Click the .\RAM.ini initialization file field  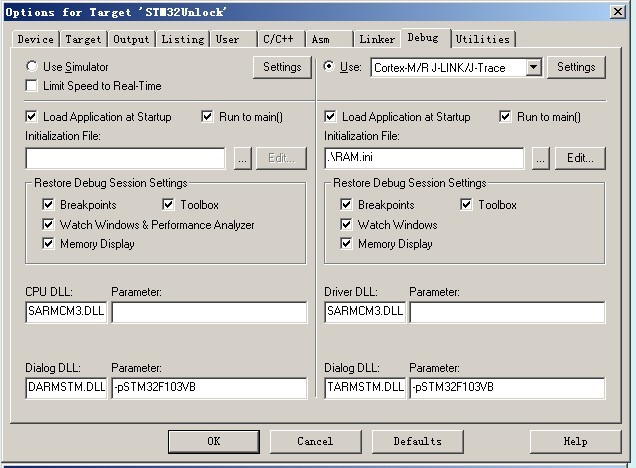(424, 158)
